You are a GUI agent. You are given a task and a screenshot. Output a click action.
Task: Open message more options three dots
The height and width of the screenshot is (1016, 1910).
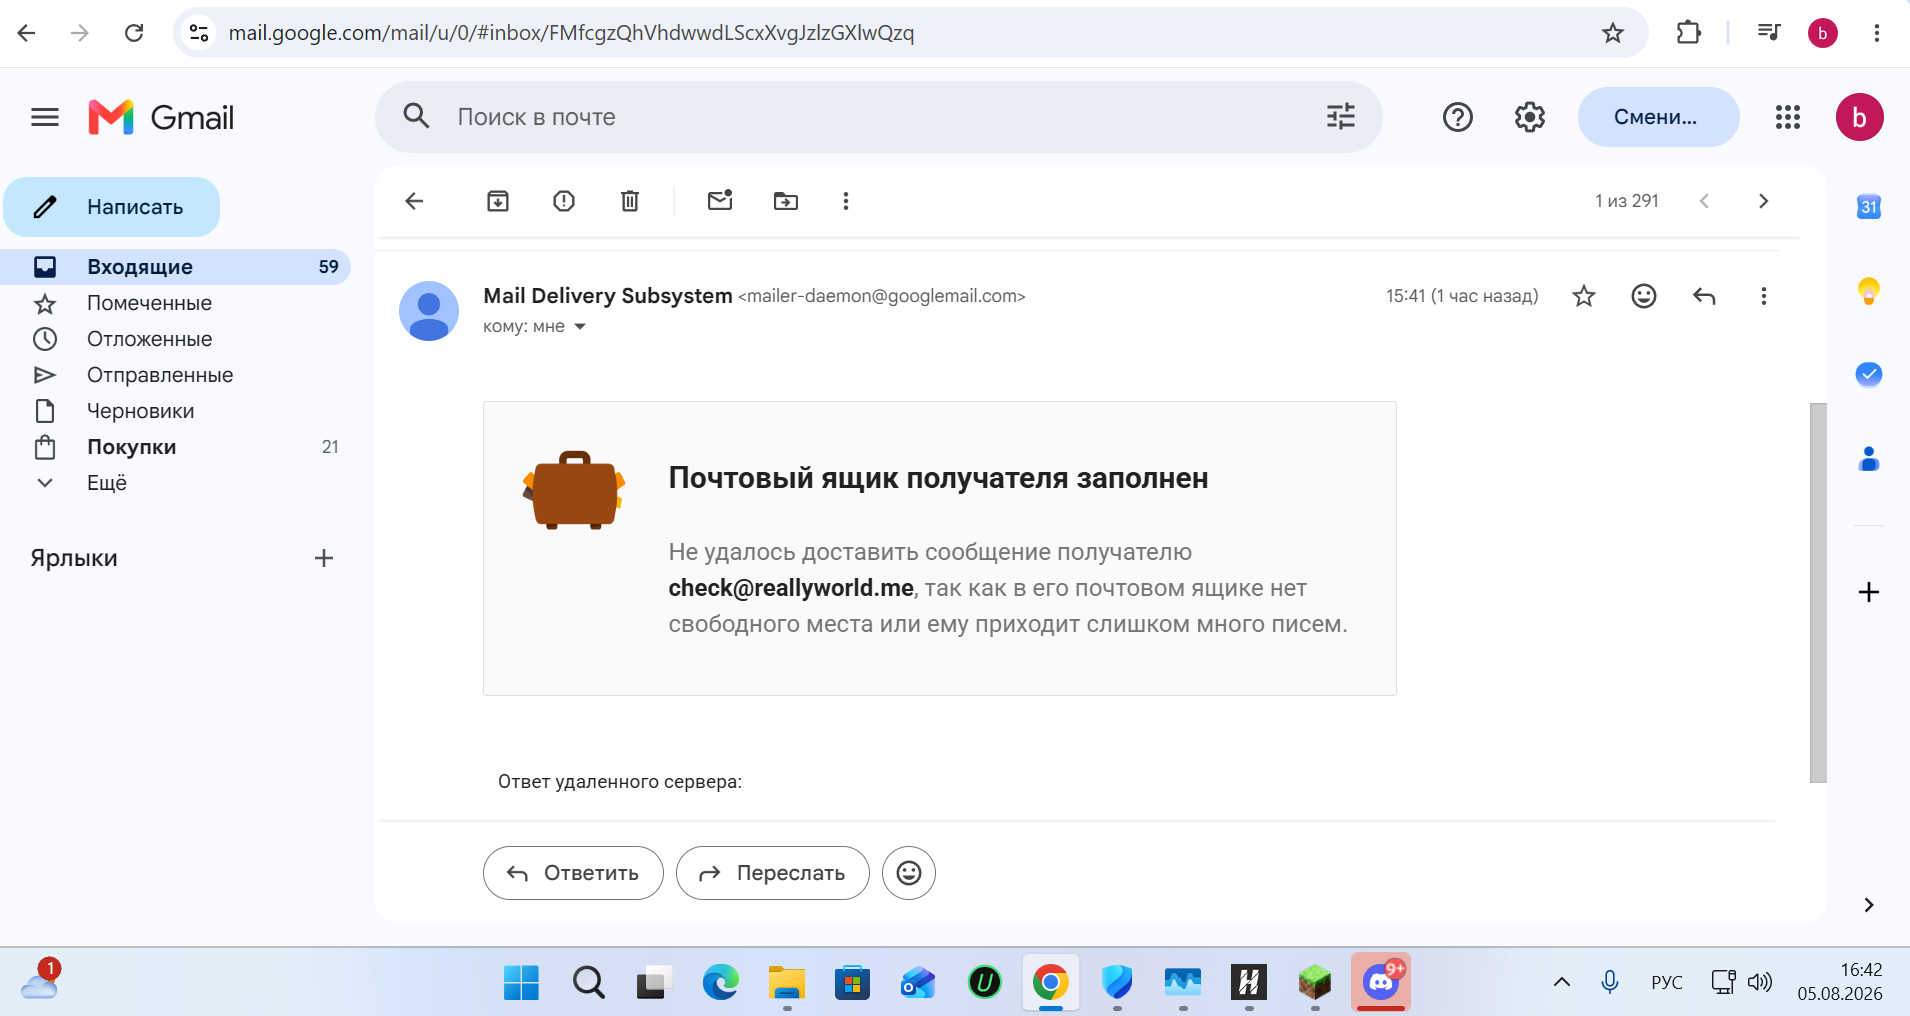click(x=1764, y=296)
